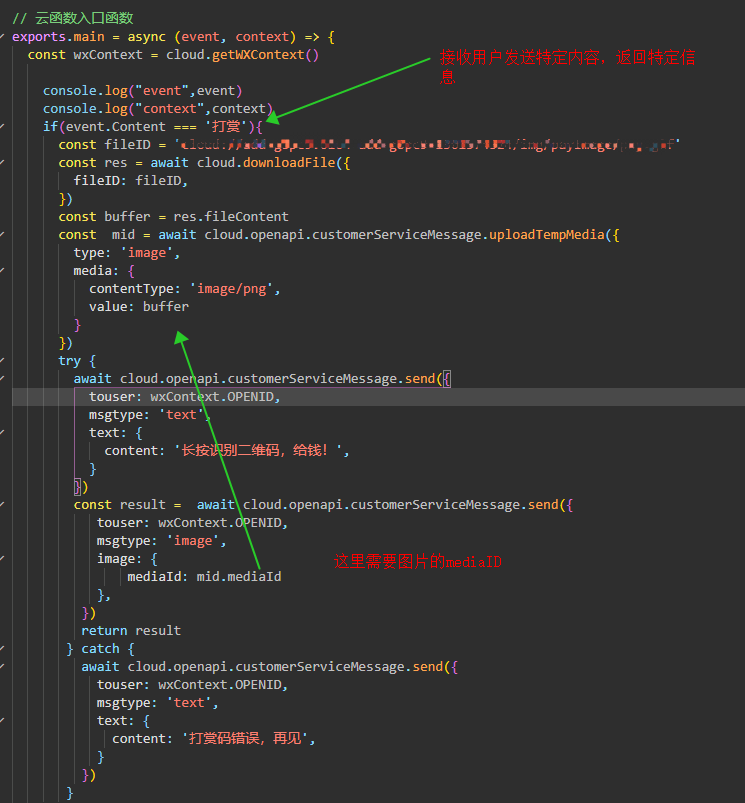Image resolution: width=745 pixels, height=803 pixels.
Task: Click the 'image/png' string
Action: (231, 289)
